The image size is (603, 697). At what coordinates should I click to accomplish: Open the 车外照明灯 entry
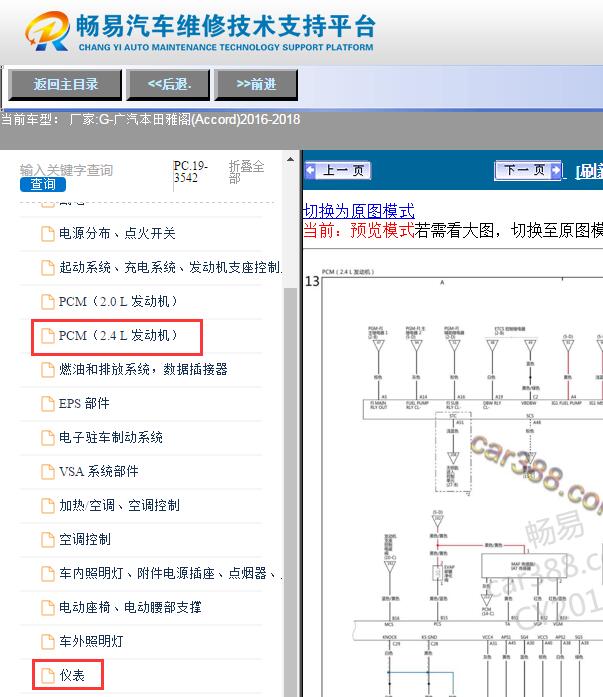click(x=91, y=641)
